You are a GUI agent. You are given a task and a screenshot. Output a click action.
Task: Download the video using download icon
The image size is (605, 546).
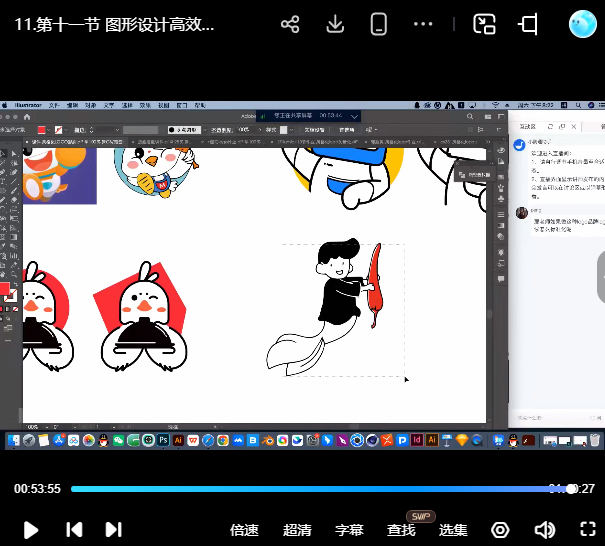(335, 24)
